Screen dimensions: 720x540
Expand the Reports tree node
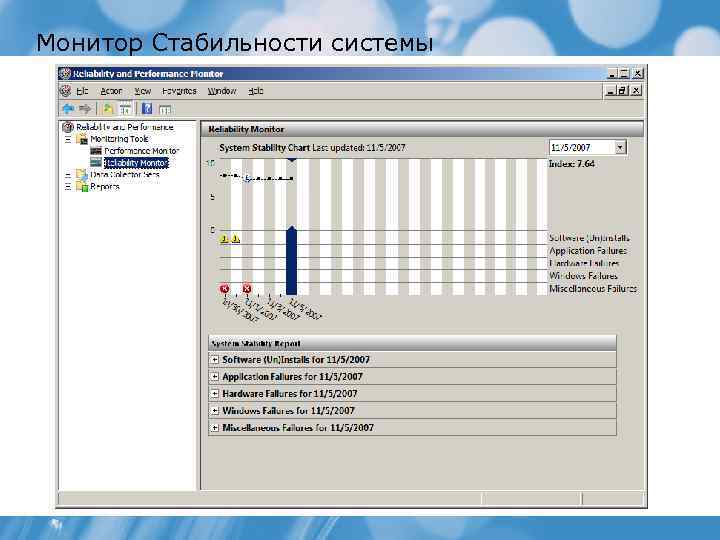[x=68, y=187]
